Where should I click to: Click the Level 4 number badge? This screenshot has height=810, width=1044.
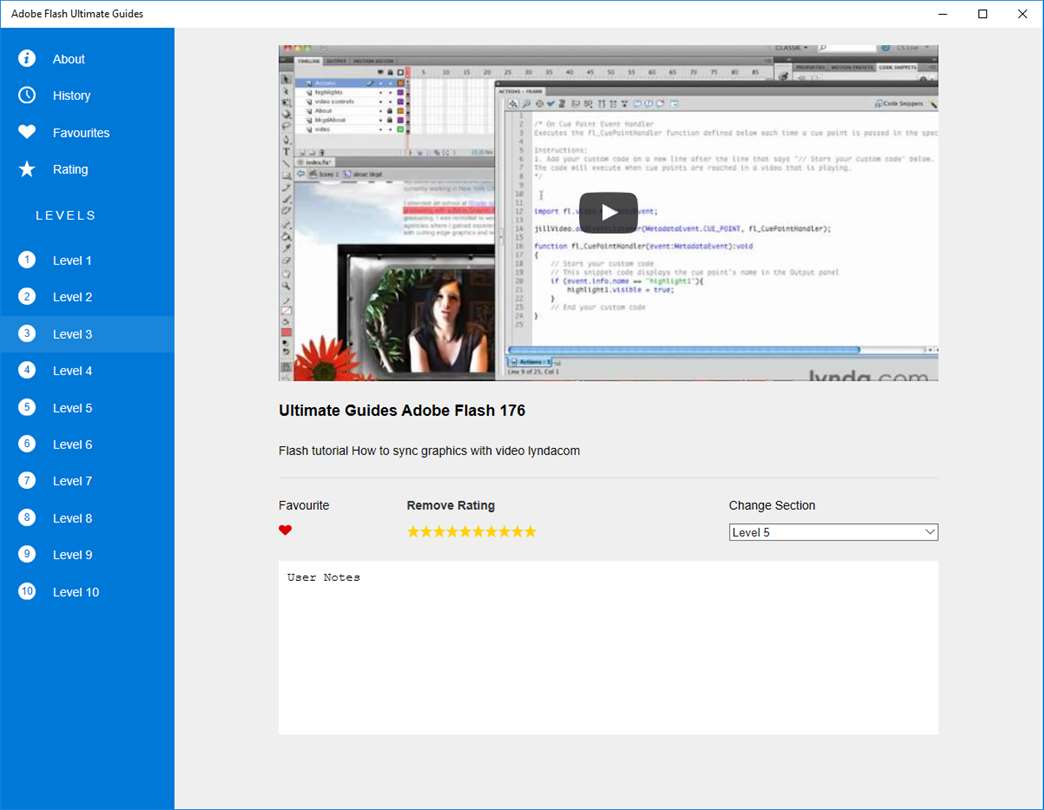[27, 370]
